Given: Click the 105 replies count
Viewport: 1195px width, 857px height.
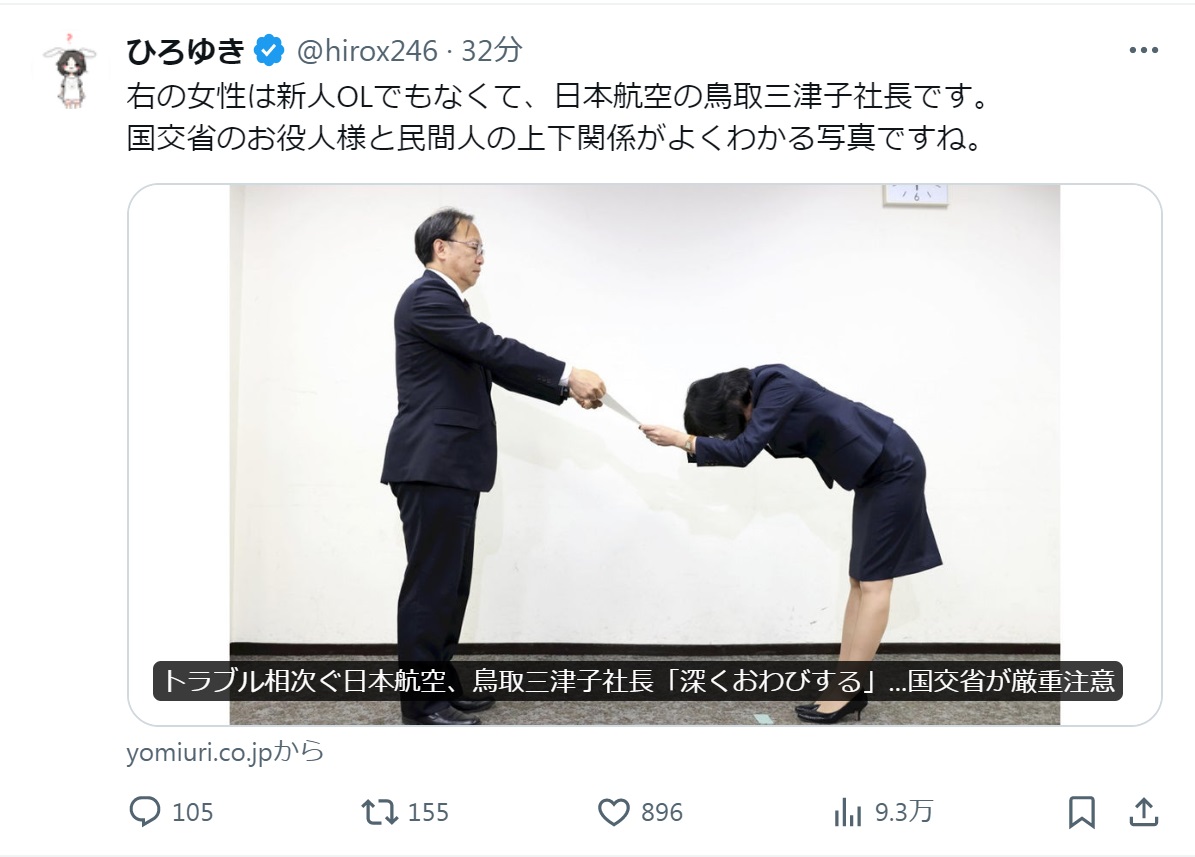Looking at the screenshot, I should click(x=193, y=812).
